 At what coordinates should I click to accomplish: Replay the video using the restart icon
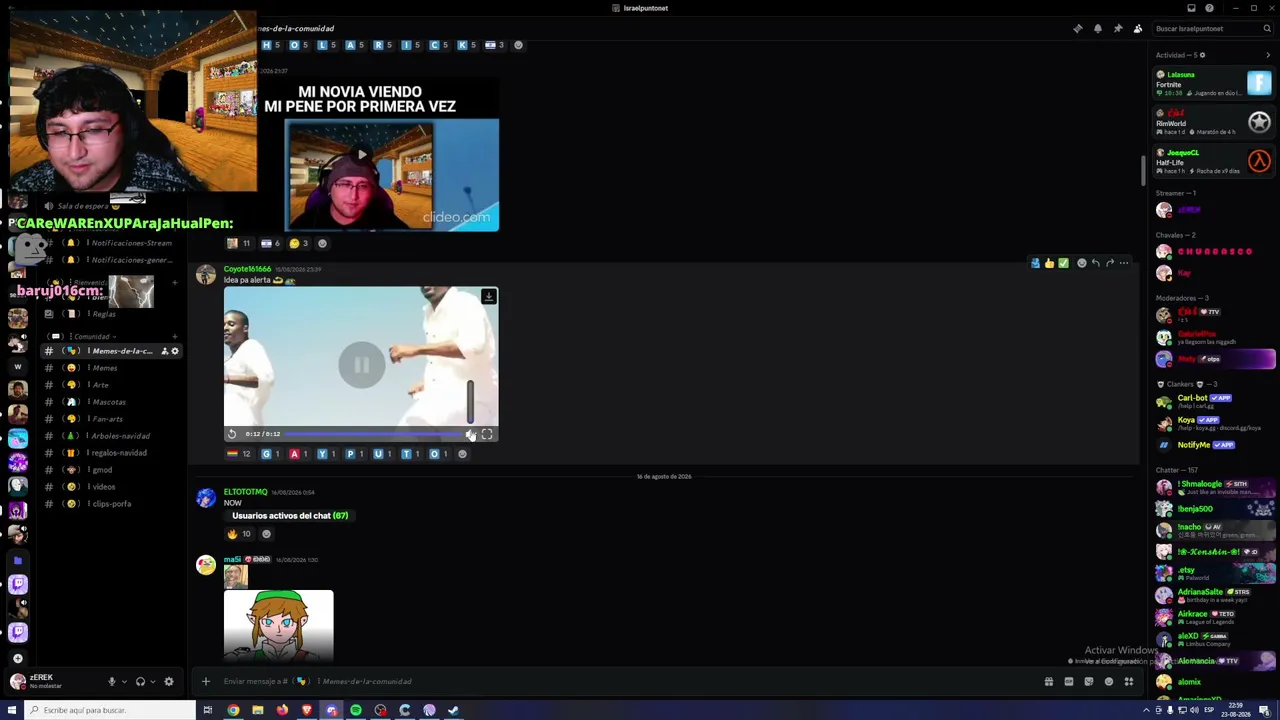point(232,434)
